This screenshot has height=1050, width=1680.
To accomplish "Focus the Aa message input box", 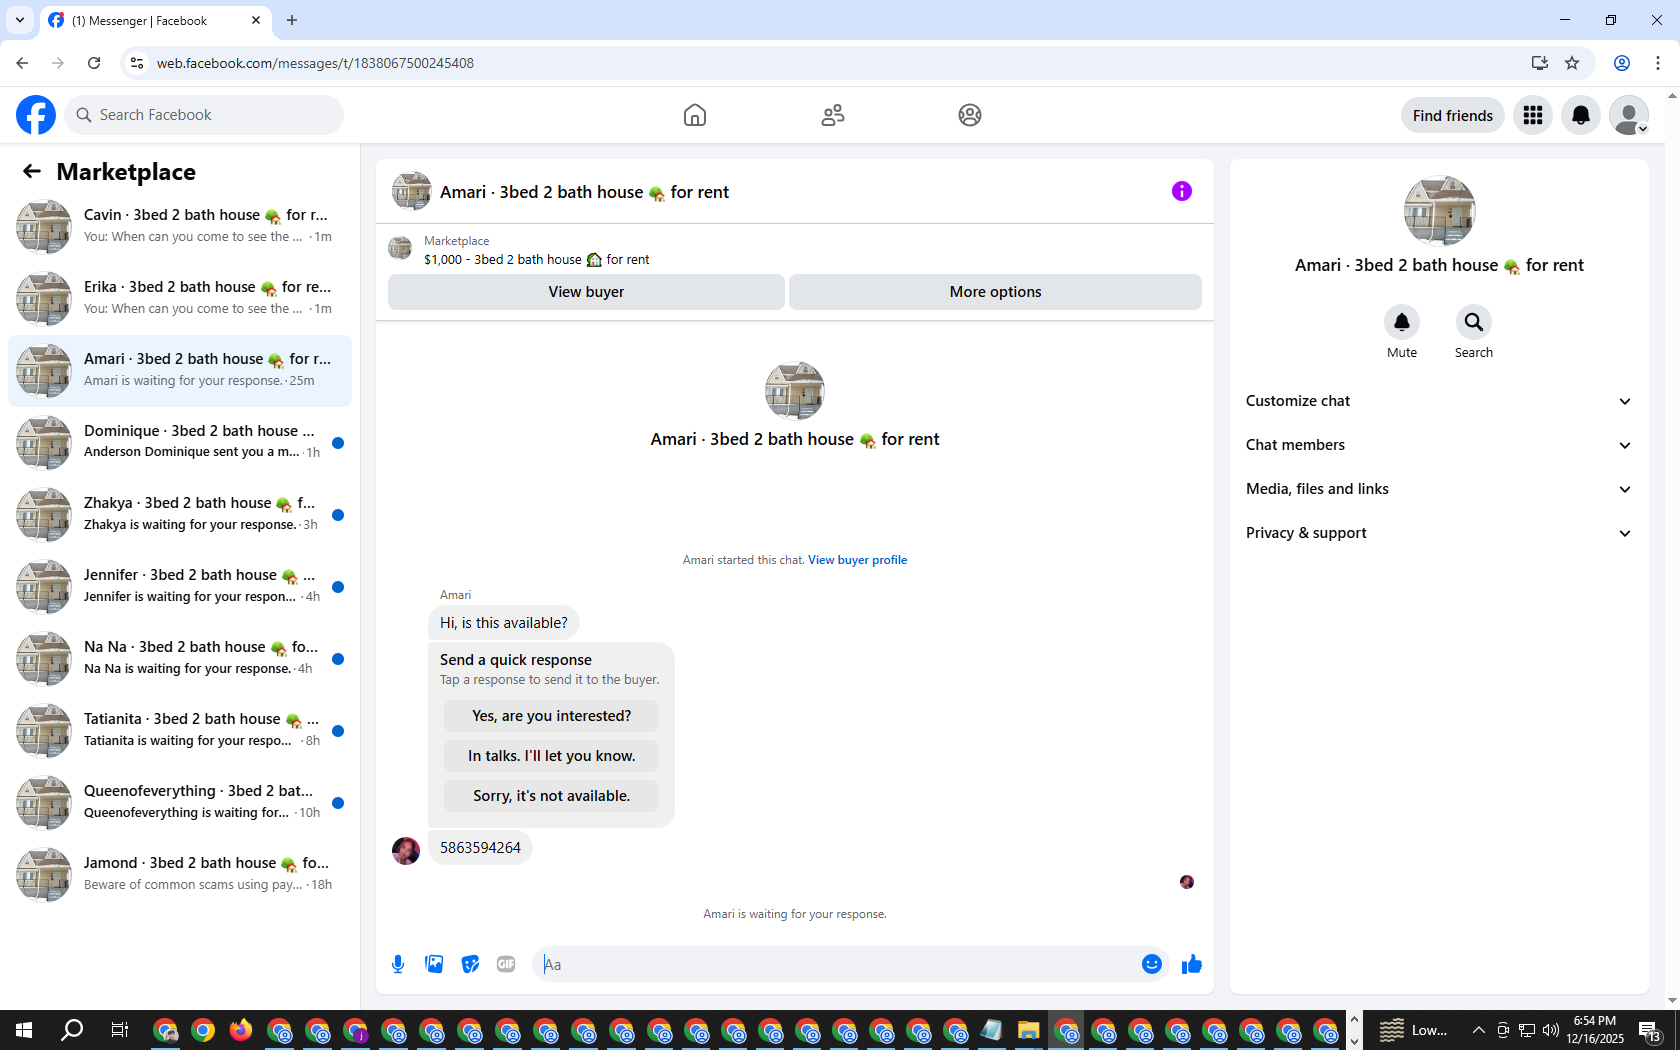I will [x=836, y=964].
